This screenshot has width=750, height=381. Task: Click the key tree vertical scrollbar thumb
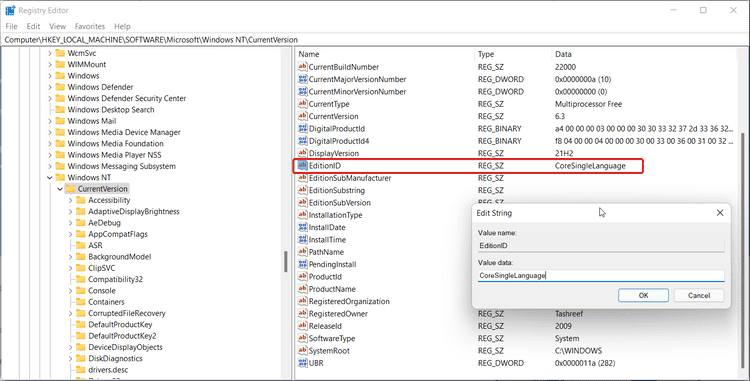coord(286,261)
